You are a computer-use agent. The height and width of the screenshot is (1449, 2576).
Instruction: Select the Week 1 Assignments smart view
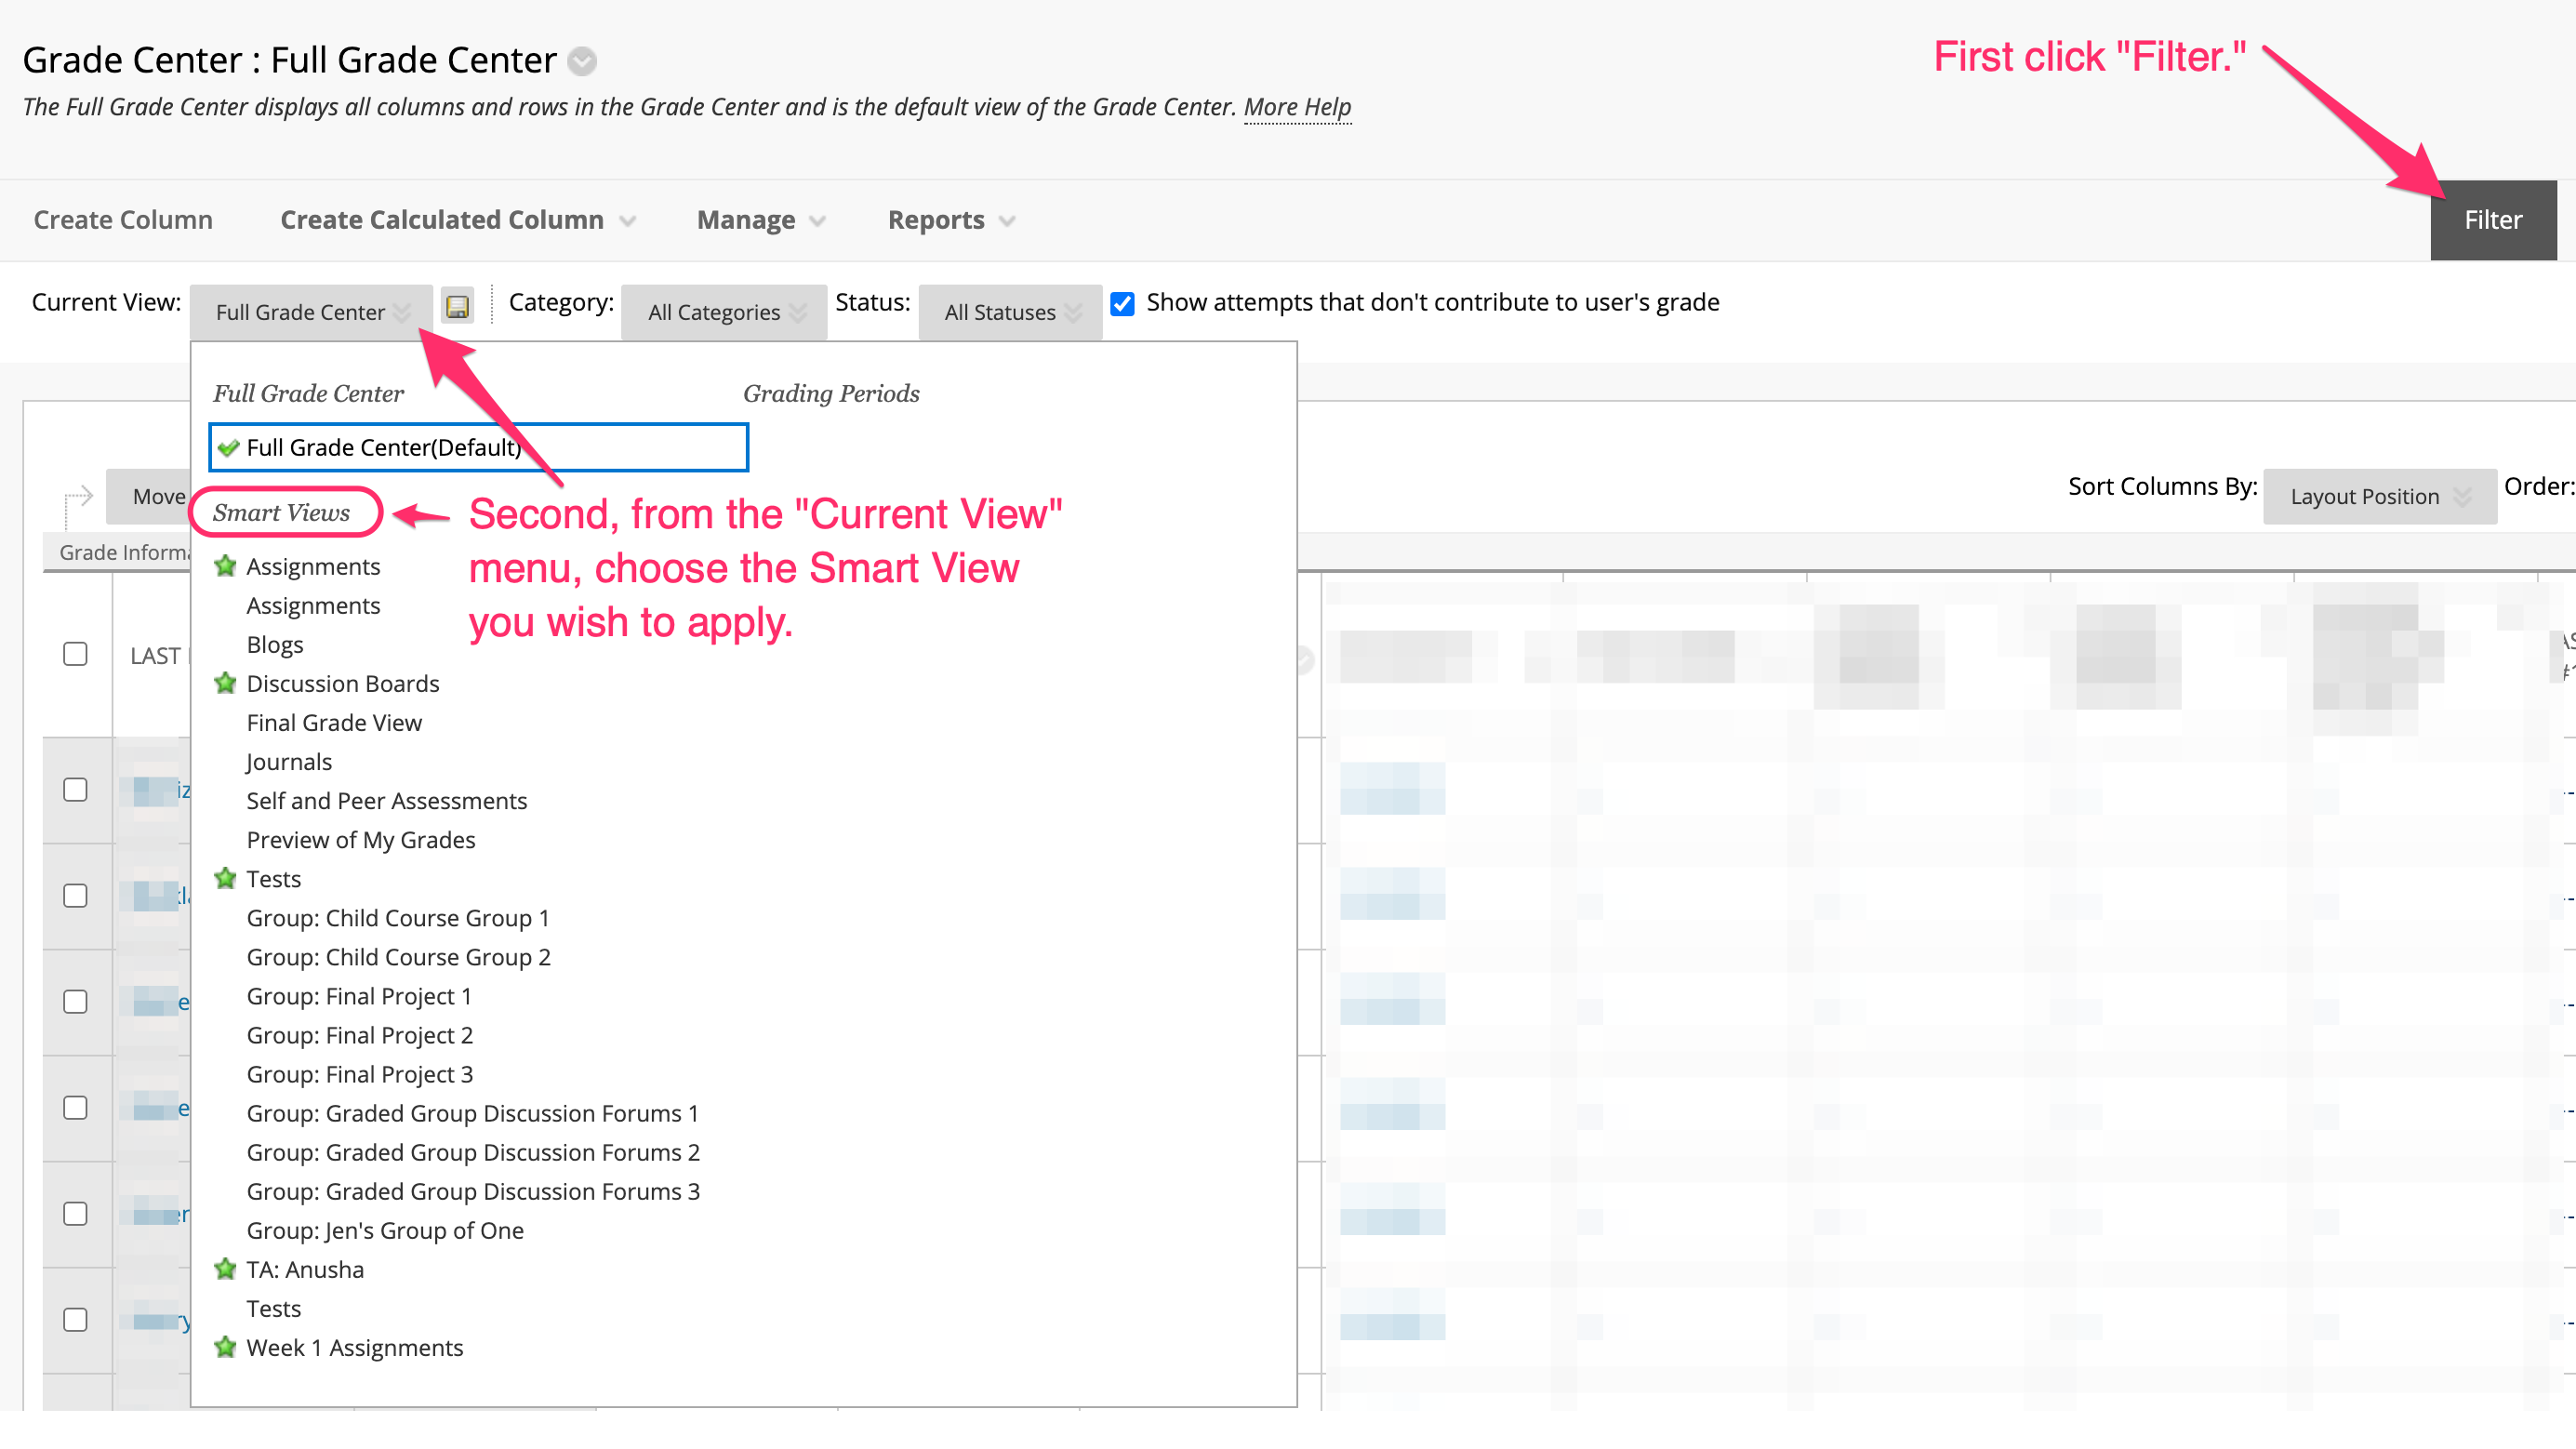point(355,1348)
